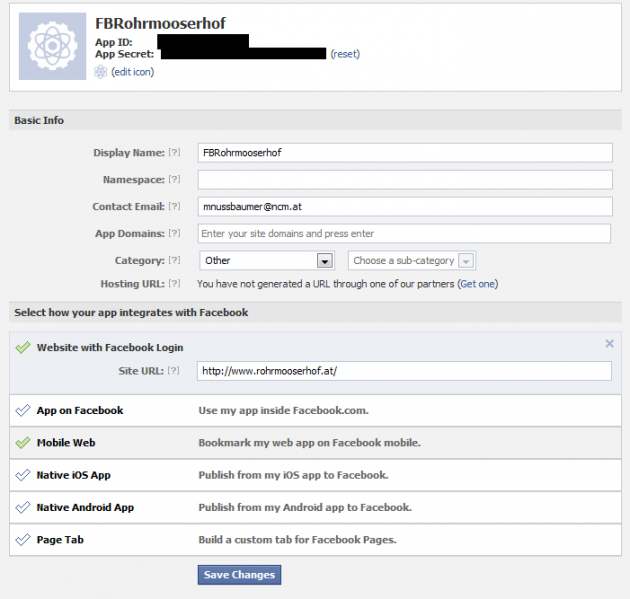Image resolution: width=630 pixels, height=599 pixels.
Task: Click the Save Changes button
Action: point(239,575)
